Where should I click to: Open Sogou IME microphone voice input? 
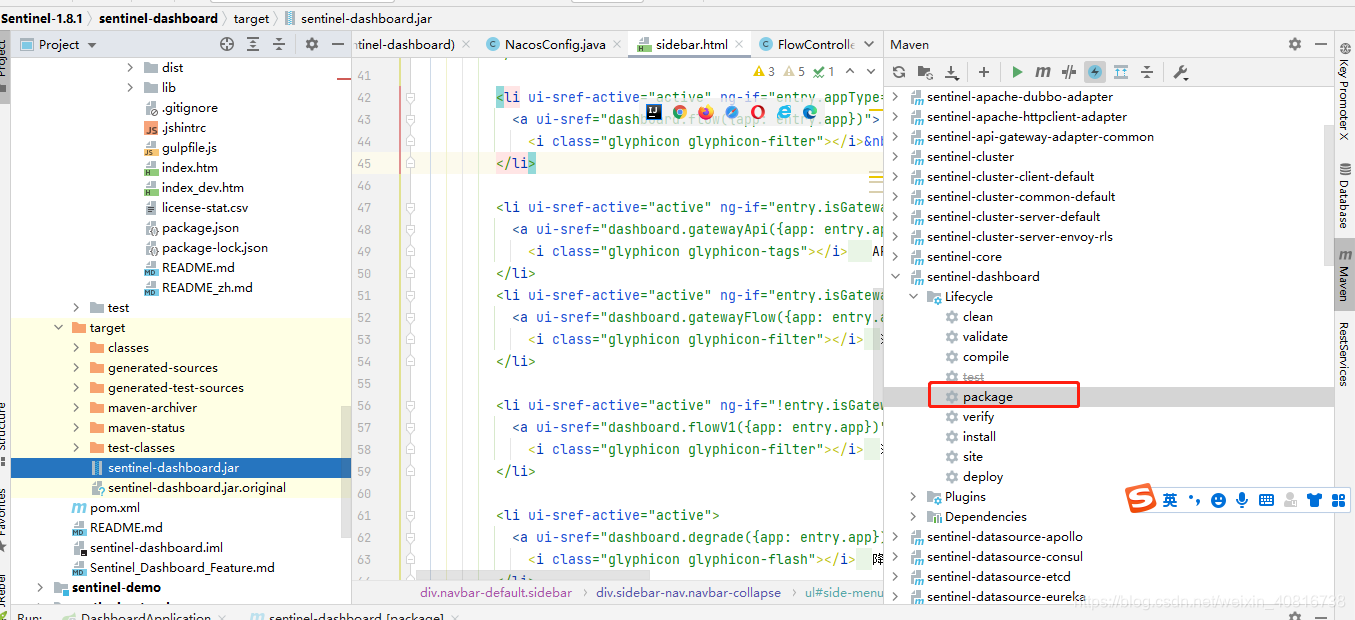[x=1242, y=500]
